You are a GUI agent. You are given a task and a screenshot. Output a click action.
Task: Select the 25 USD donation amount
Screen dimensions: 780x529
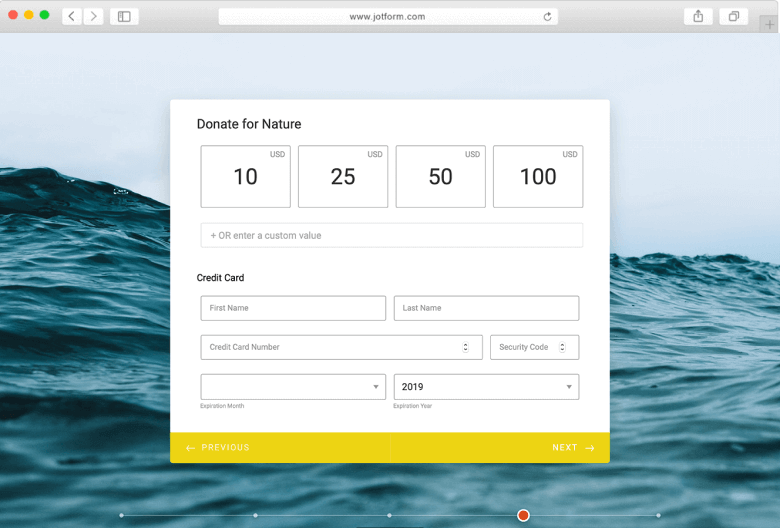[x=343, y=177]
